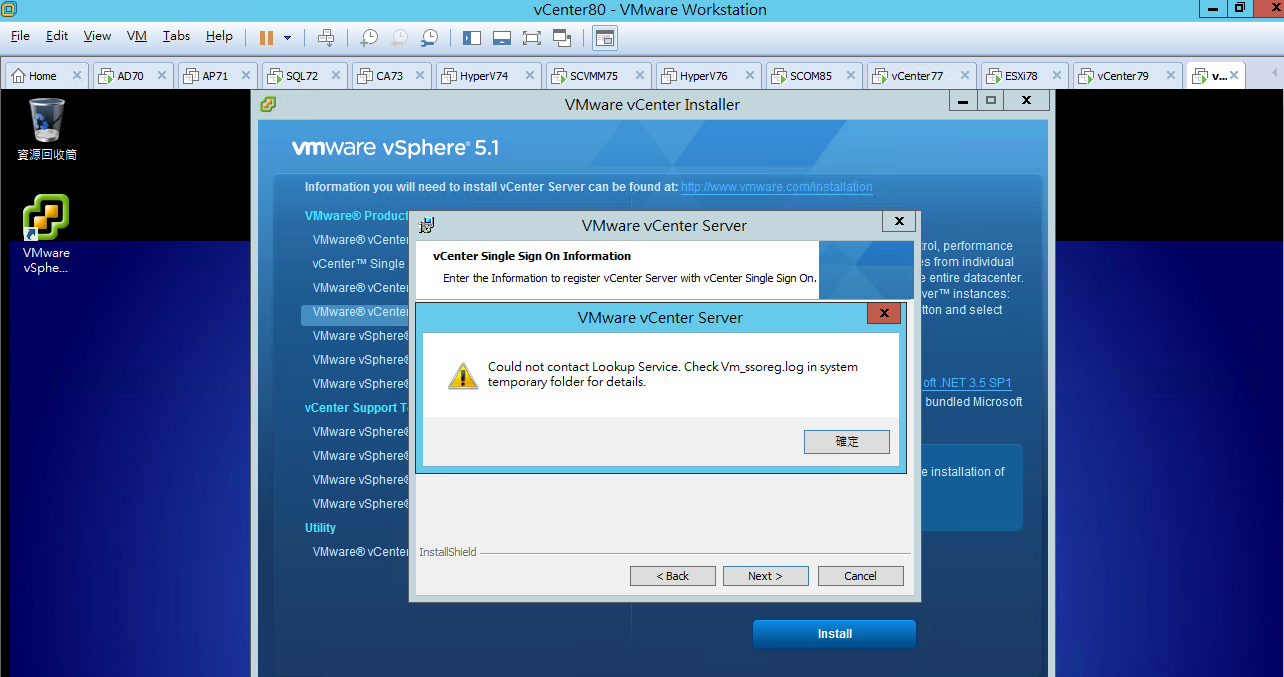The height and width of the screenshot is (677, 1284).
Task: Minimize the VMware vCenter Installer window
Action: point(962,101)
